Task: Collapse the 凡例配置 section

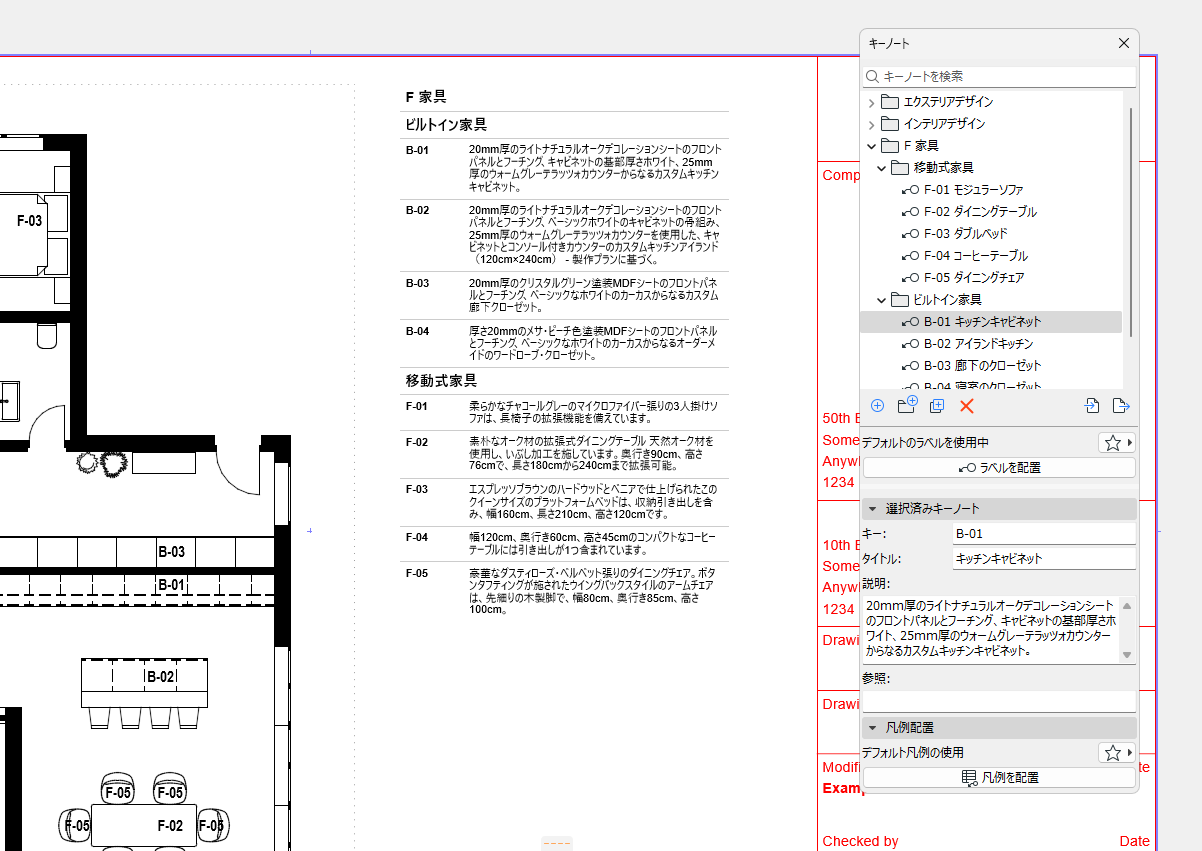Action: (x=872, y=728)
